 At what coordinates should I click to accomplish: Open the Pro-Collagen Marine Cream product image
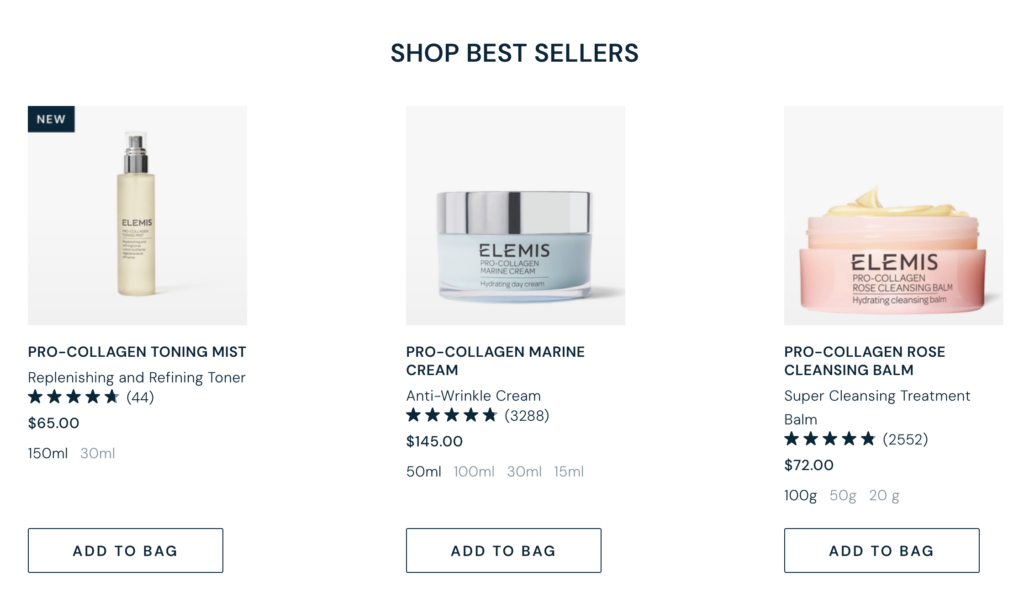[515, 215]
